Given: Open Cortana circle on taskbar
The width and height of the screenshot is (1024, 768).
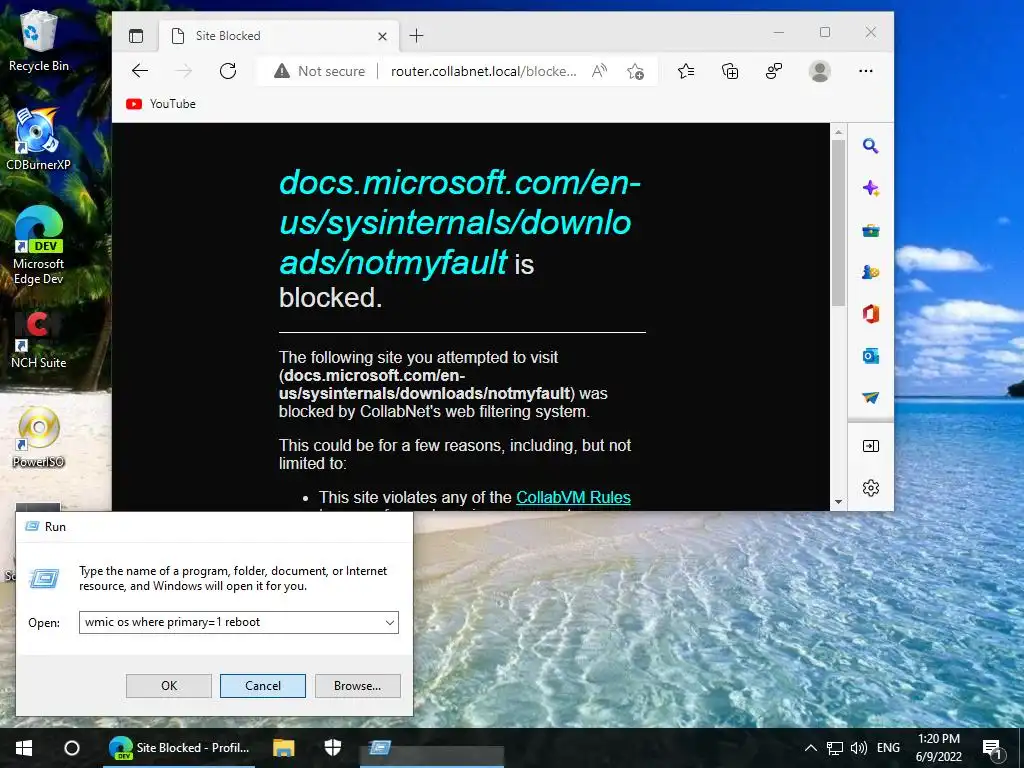Looking at the screenshot, I should (72, 748).
